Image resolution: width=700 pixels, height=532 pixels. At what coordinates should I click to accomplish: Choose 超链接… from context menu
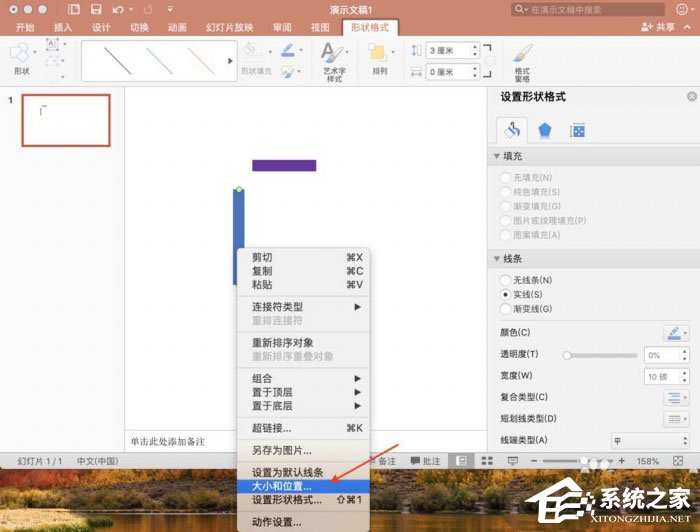tap(304, 428)
